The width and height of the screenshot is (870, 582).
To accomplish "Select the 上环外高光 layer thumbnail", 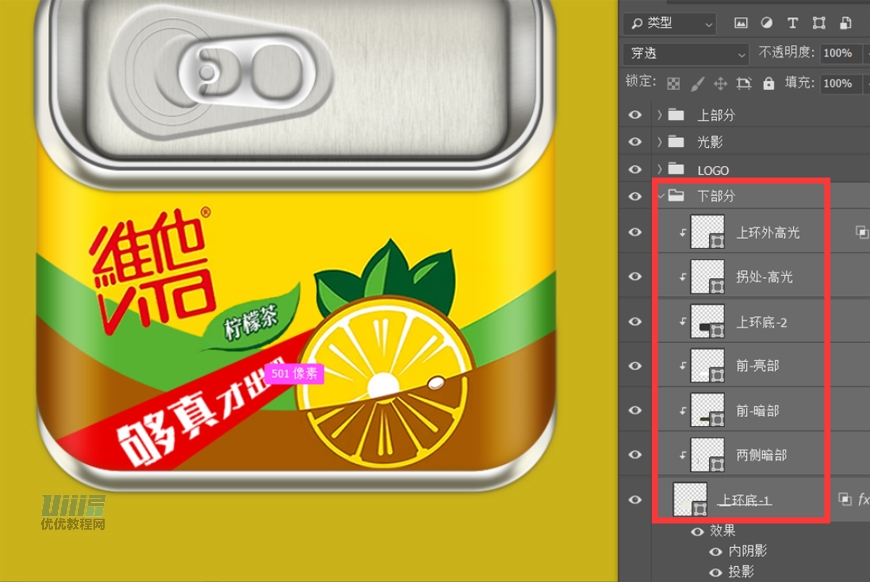I will [x=707, y=232].
